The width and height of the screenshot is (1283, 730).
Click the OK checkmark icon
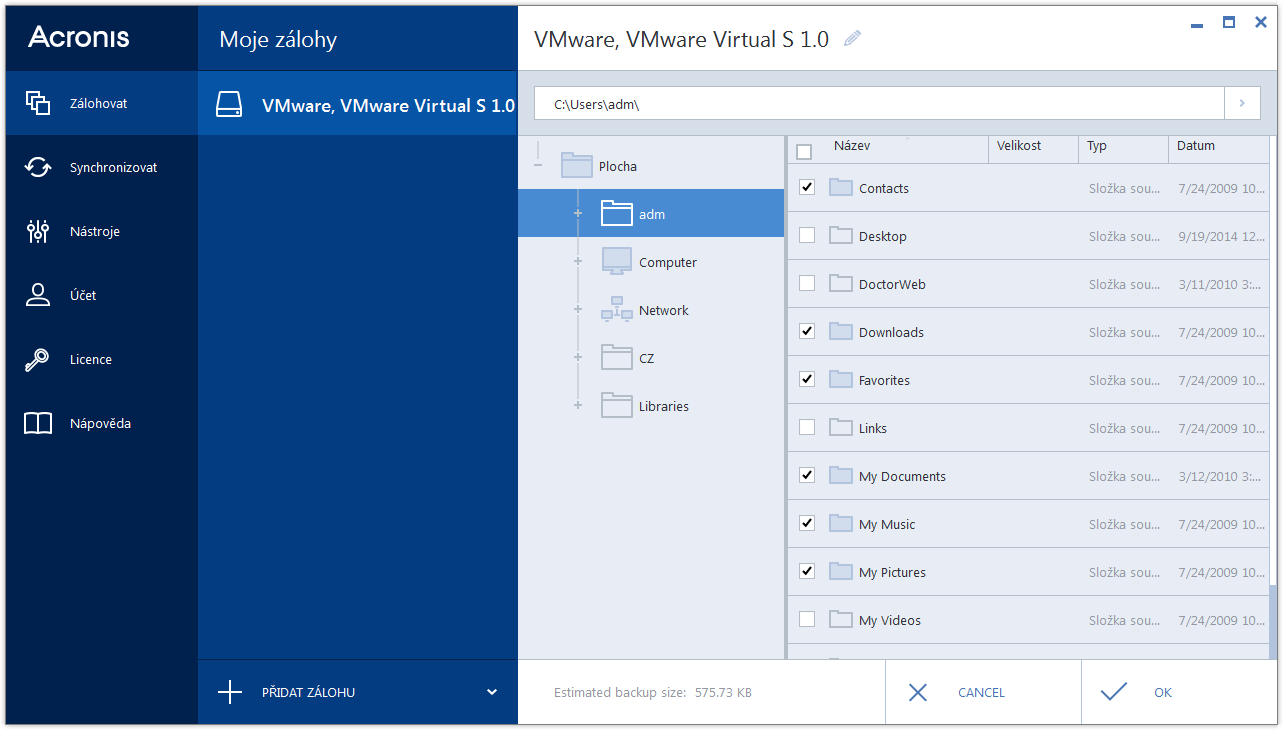1113,692
